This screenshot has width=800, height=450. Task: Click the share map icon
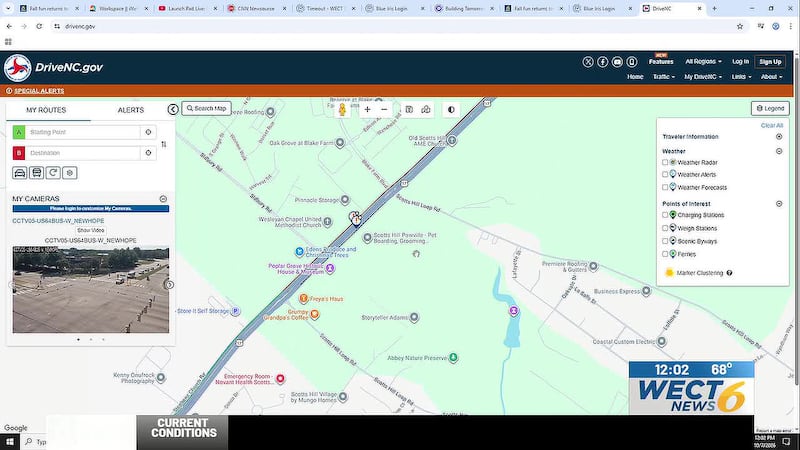426,109
